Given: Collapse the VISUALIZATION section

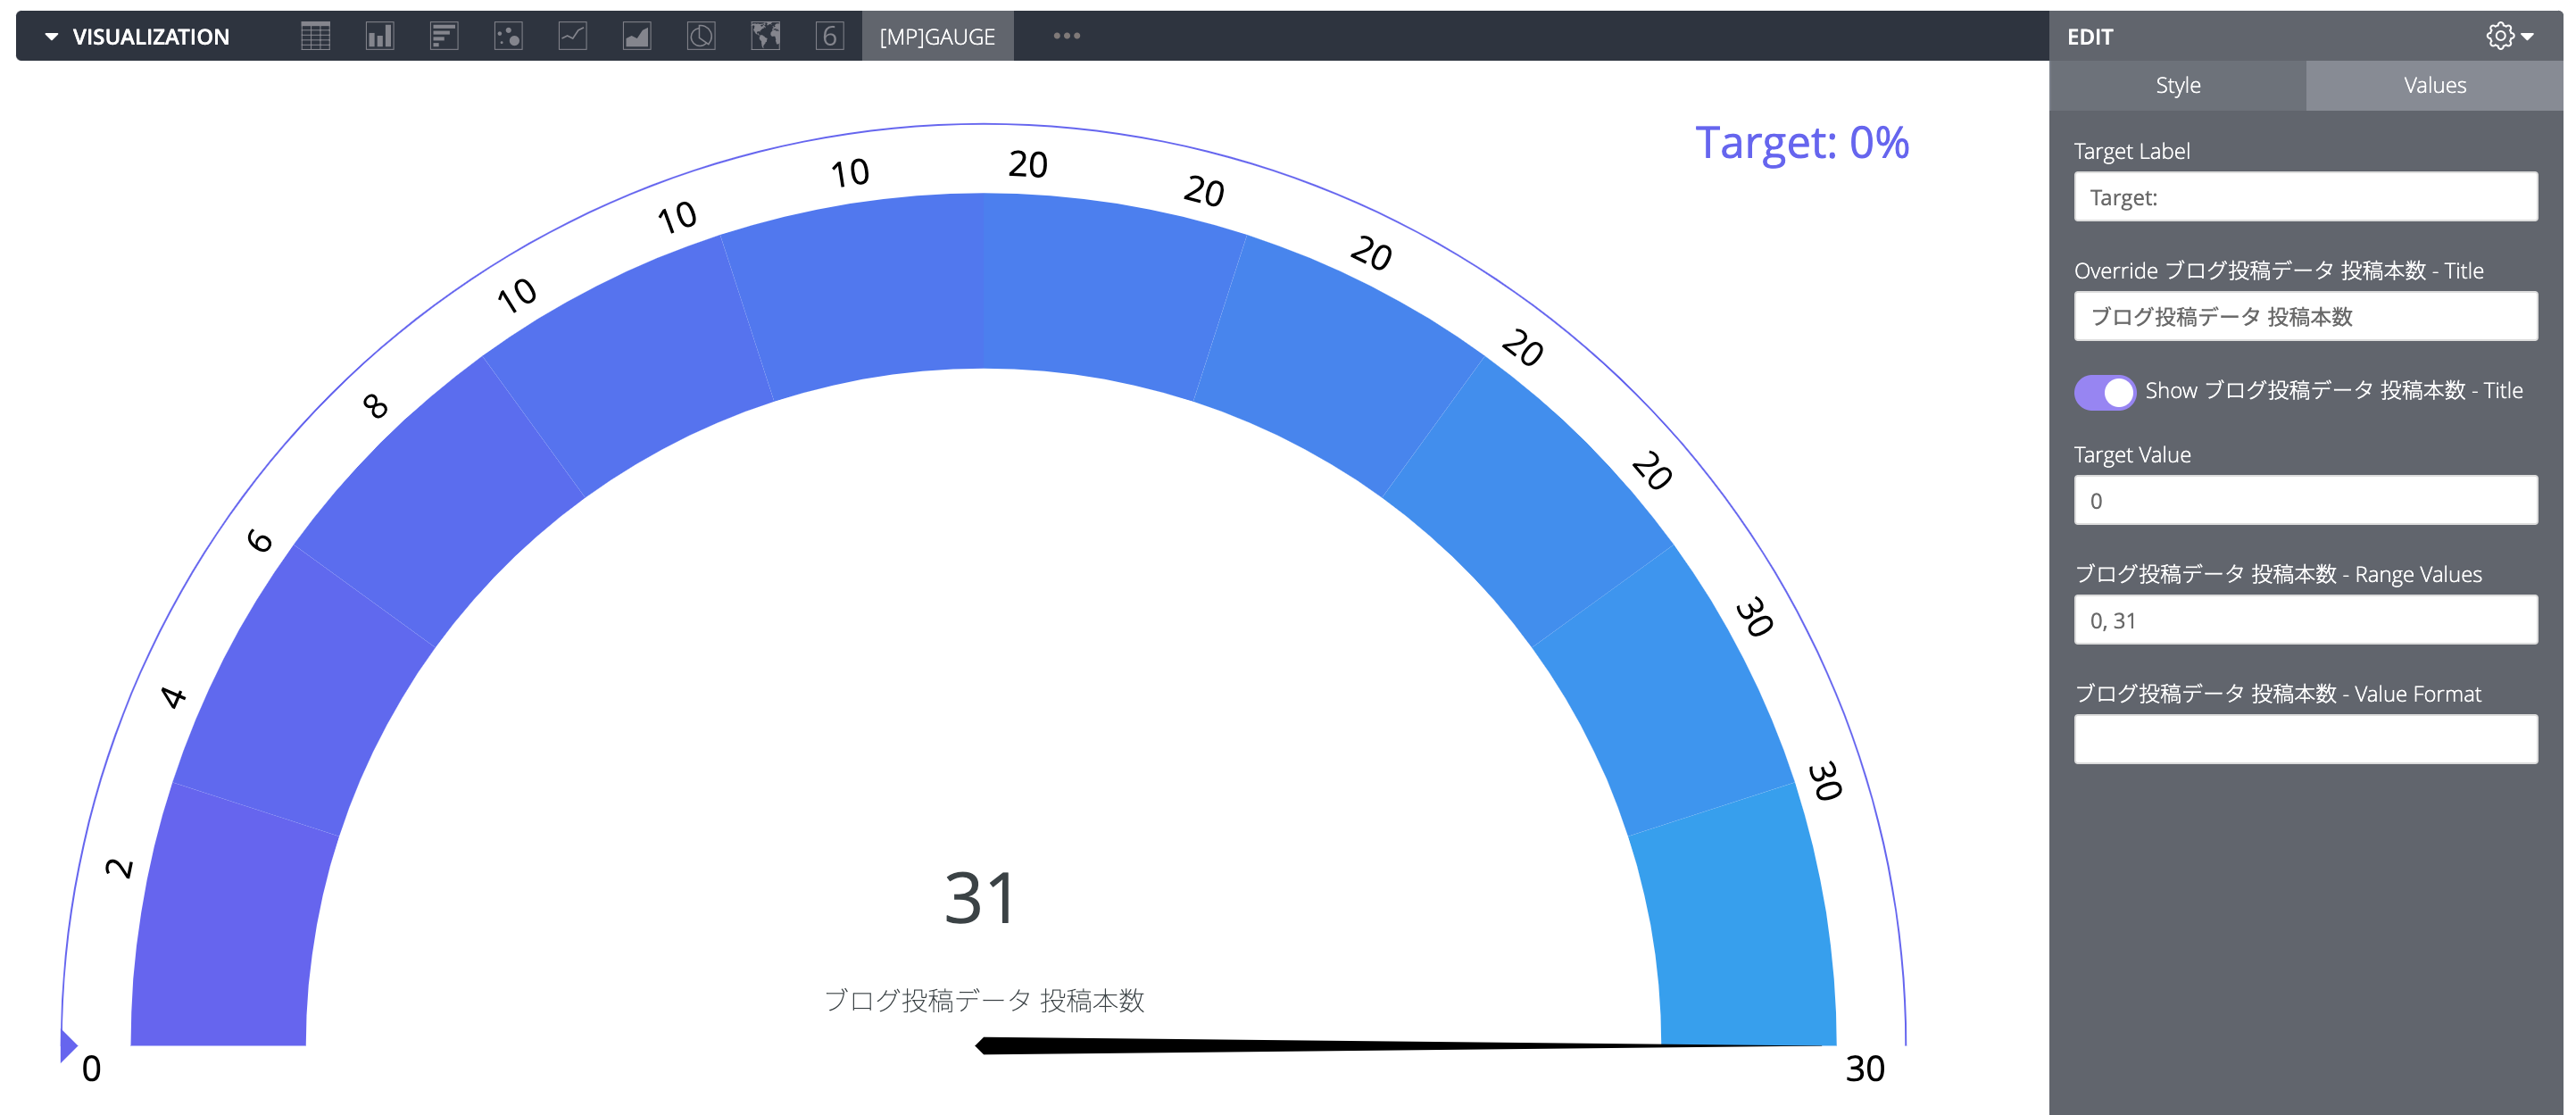Looking at the screenshot, I should tap(52, 36).
